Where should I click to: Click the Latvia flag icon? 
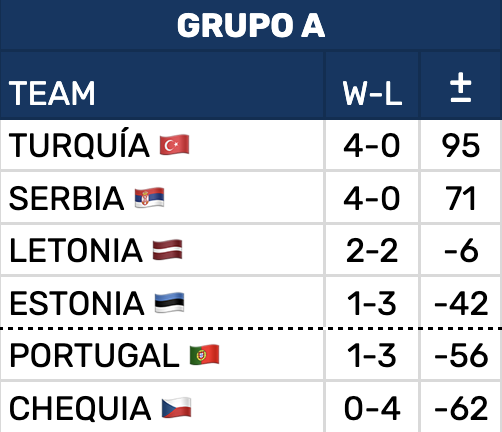tap(167, 250)
